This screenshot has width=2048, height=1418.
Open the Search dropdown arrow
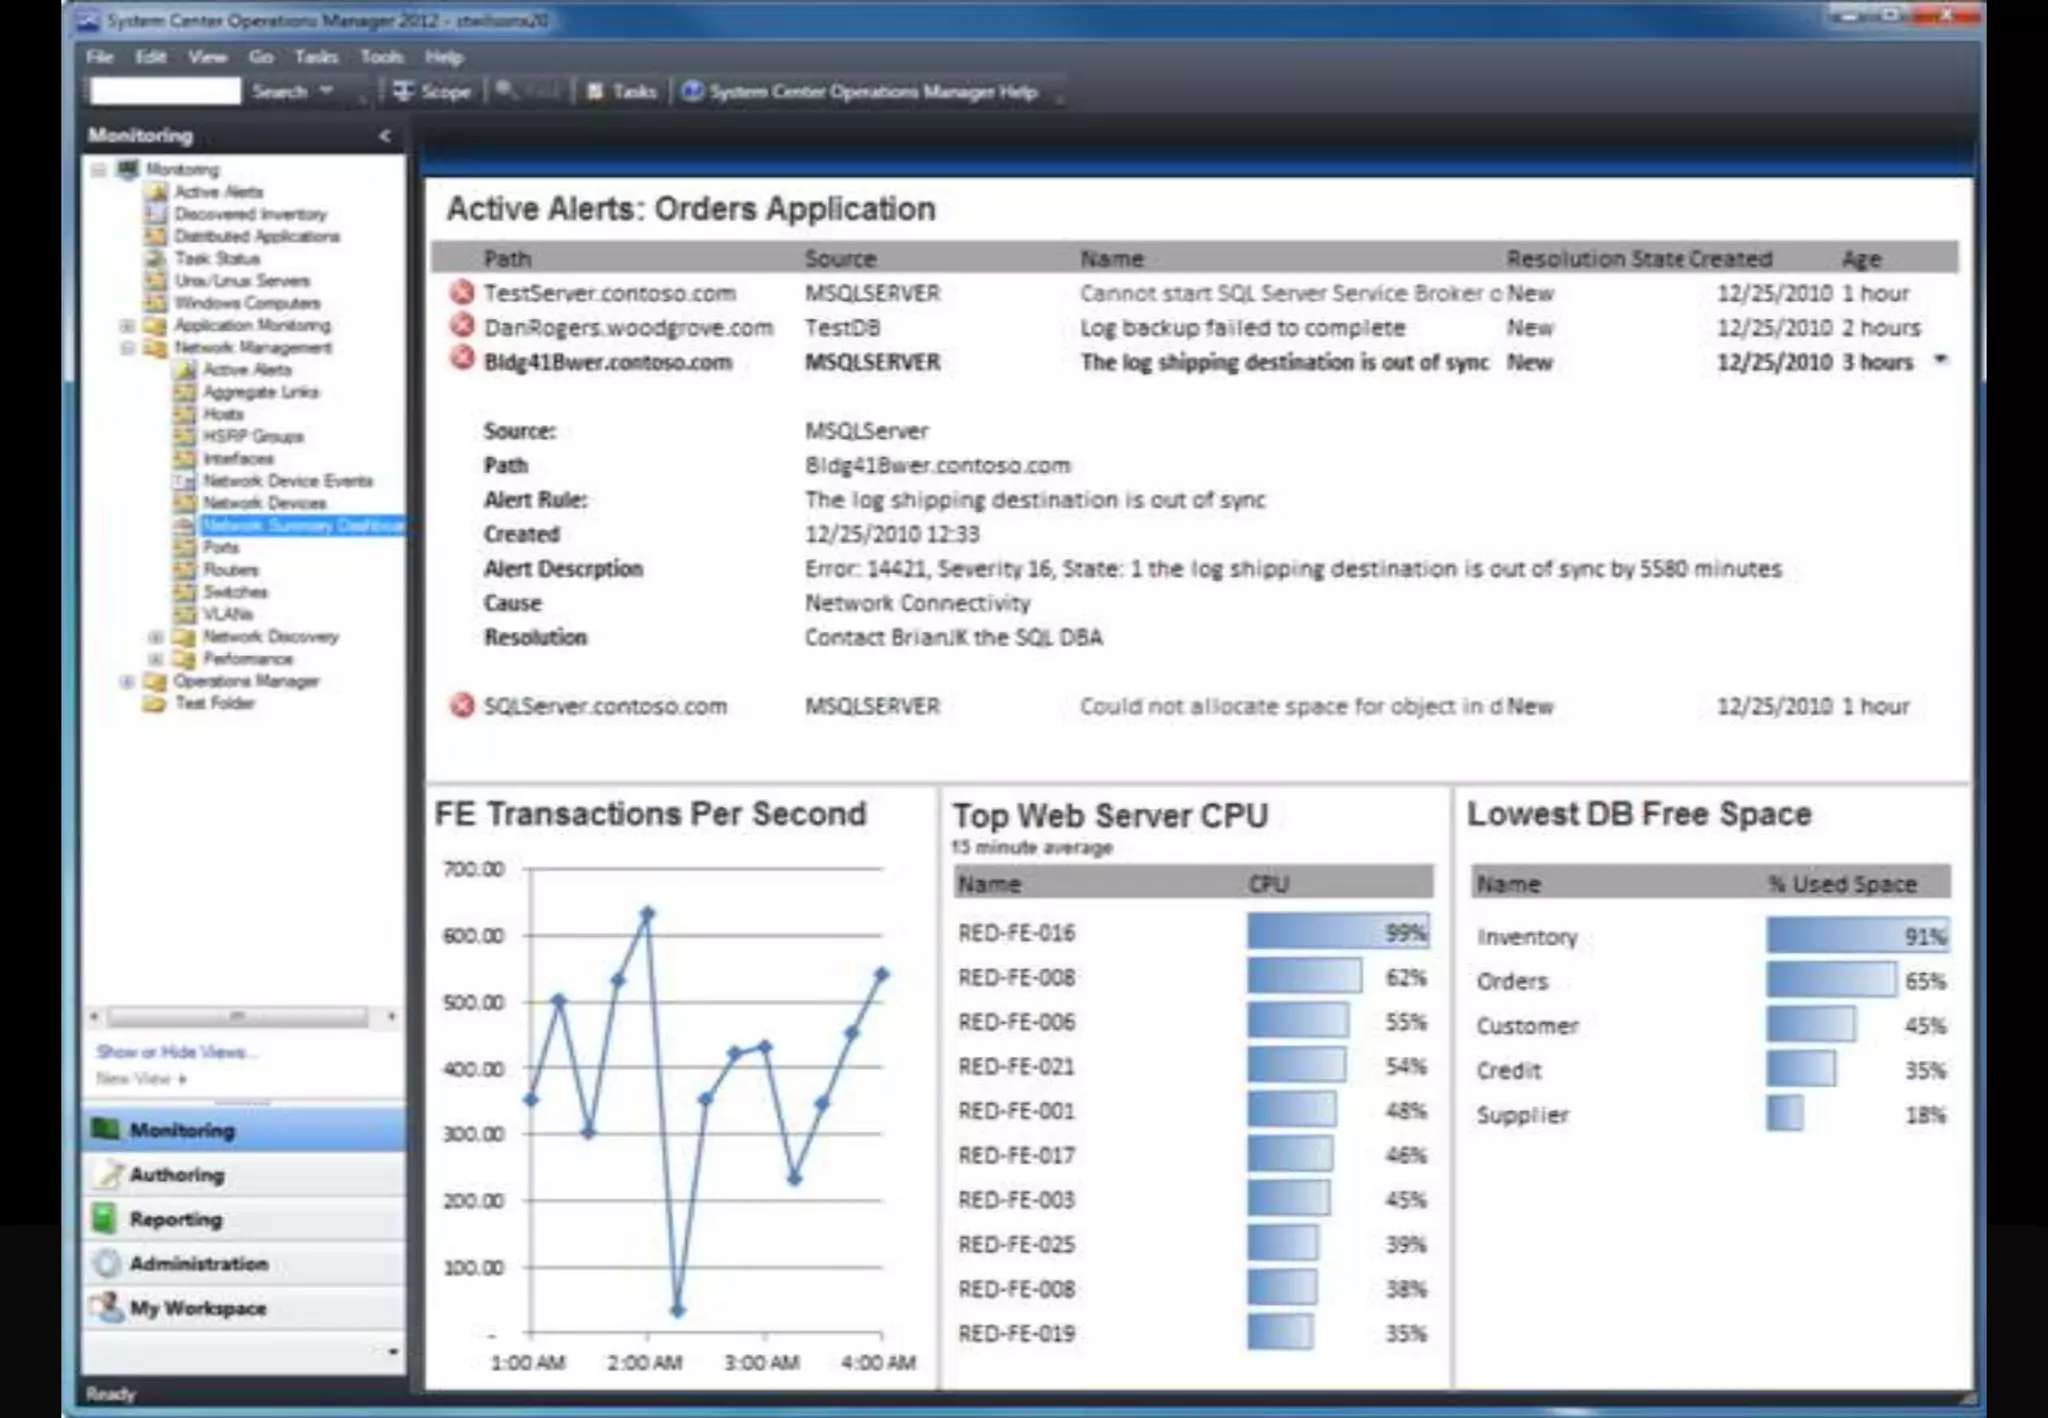[x=326, y=91]
